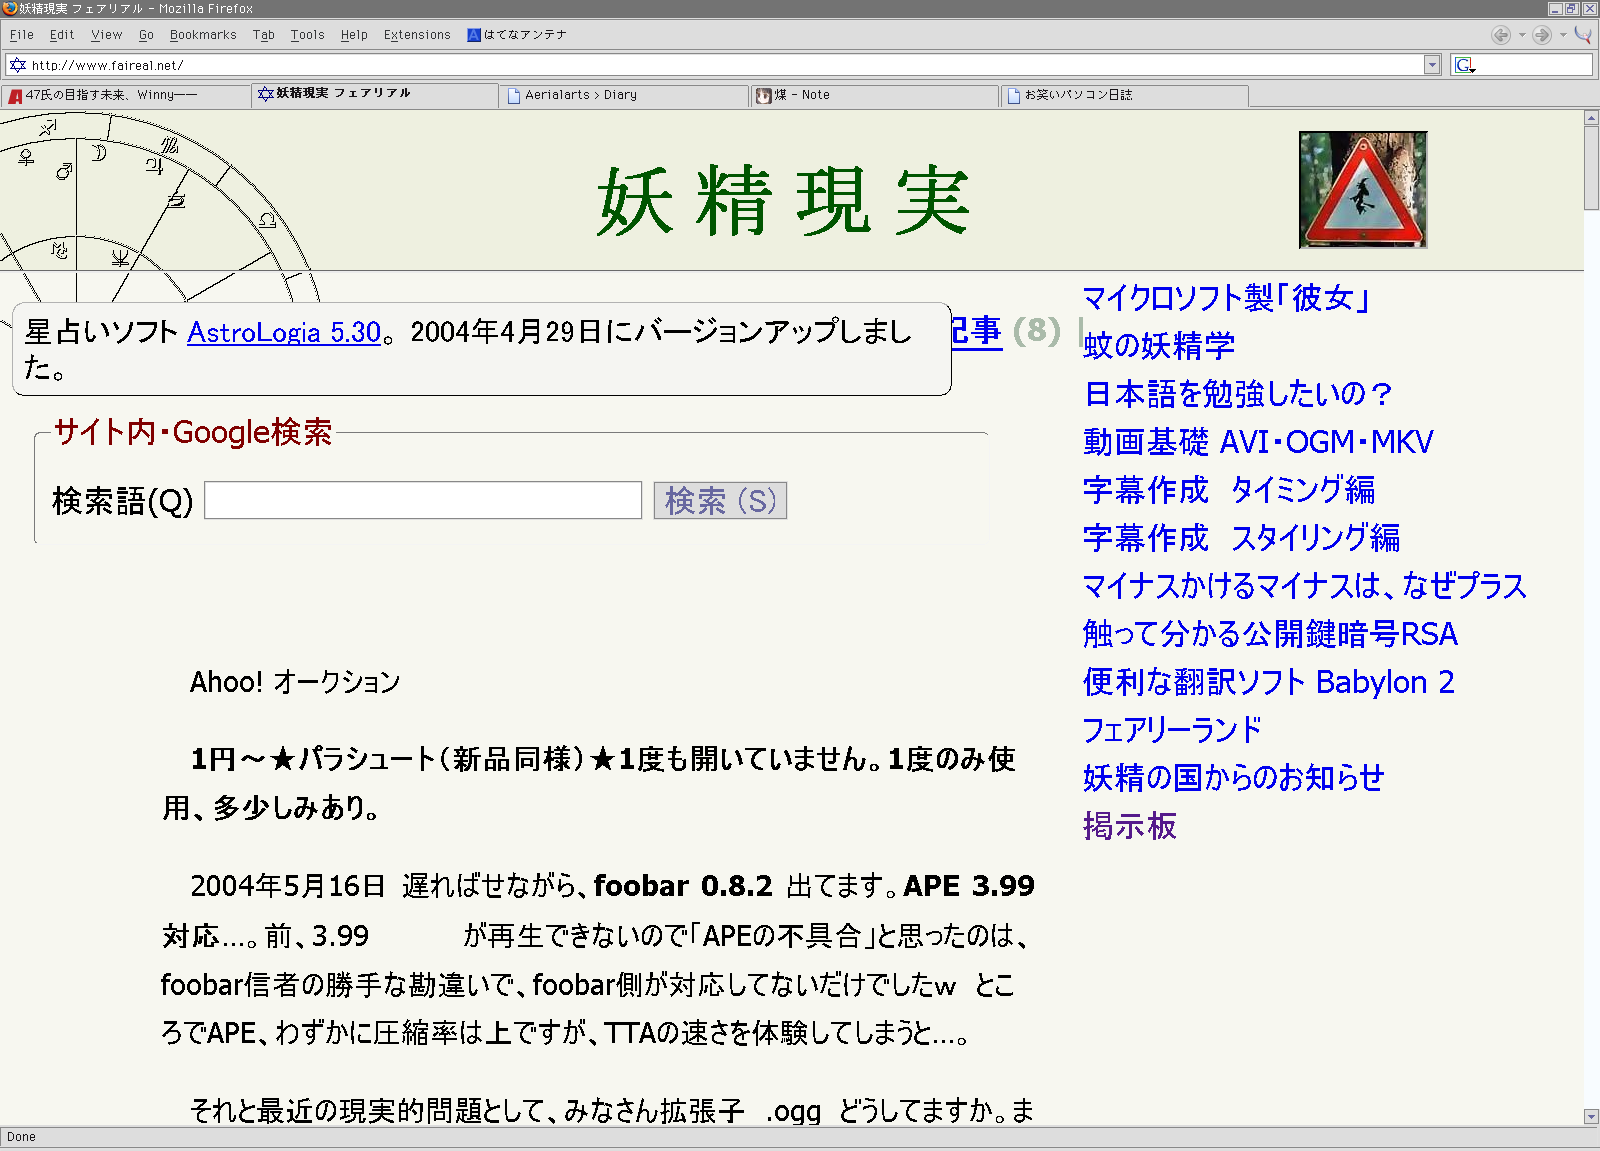Click the activity throbber icon

1583,35
